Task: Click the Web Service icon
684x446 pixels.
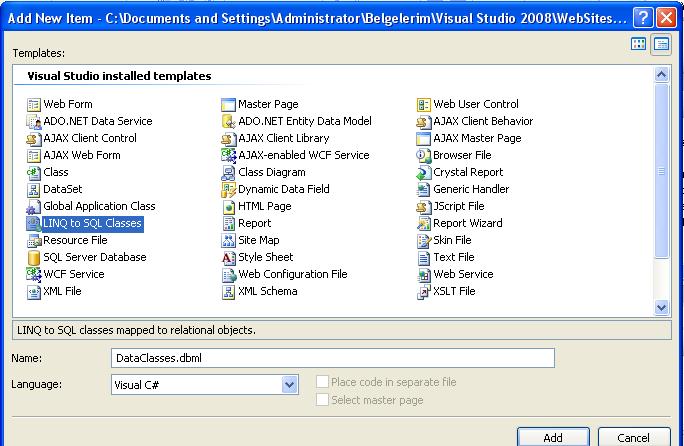Action: (x=424, y=275)
